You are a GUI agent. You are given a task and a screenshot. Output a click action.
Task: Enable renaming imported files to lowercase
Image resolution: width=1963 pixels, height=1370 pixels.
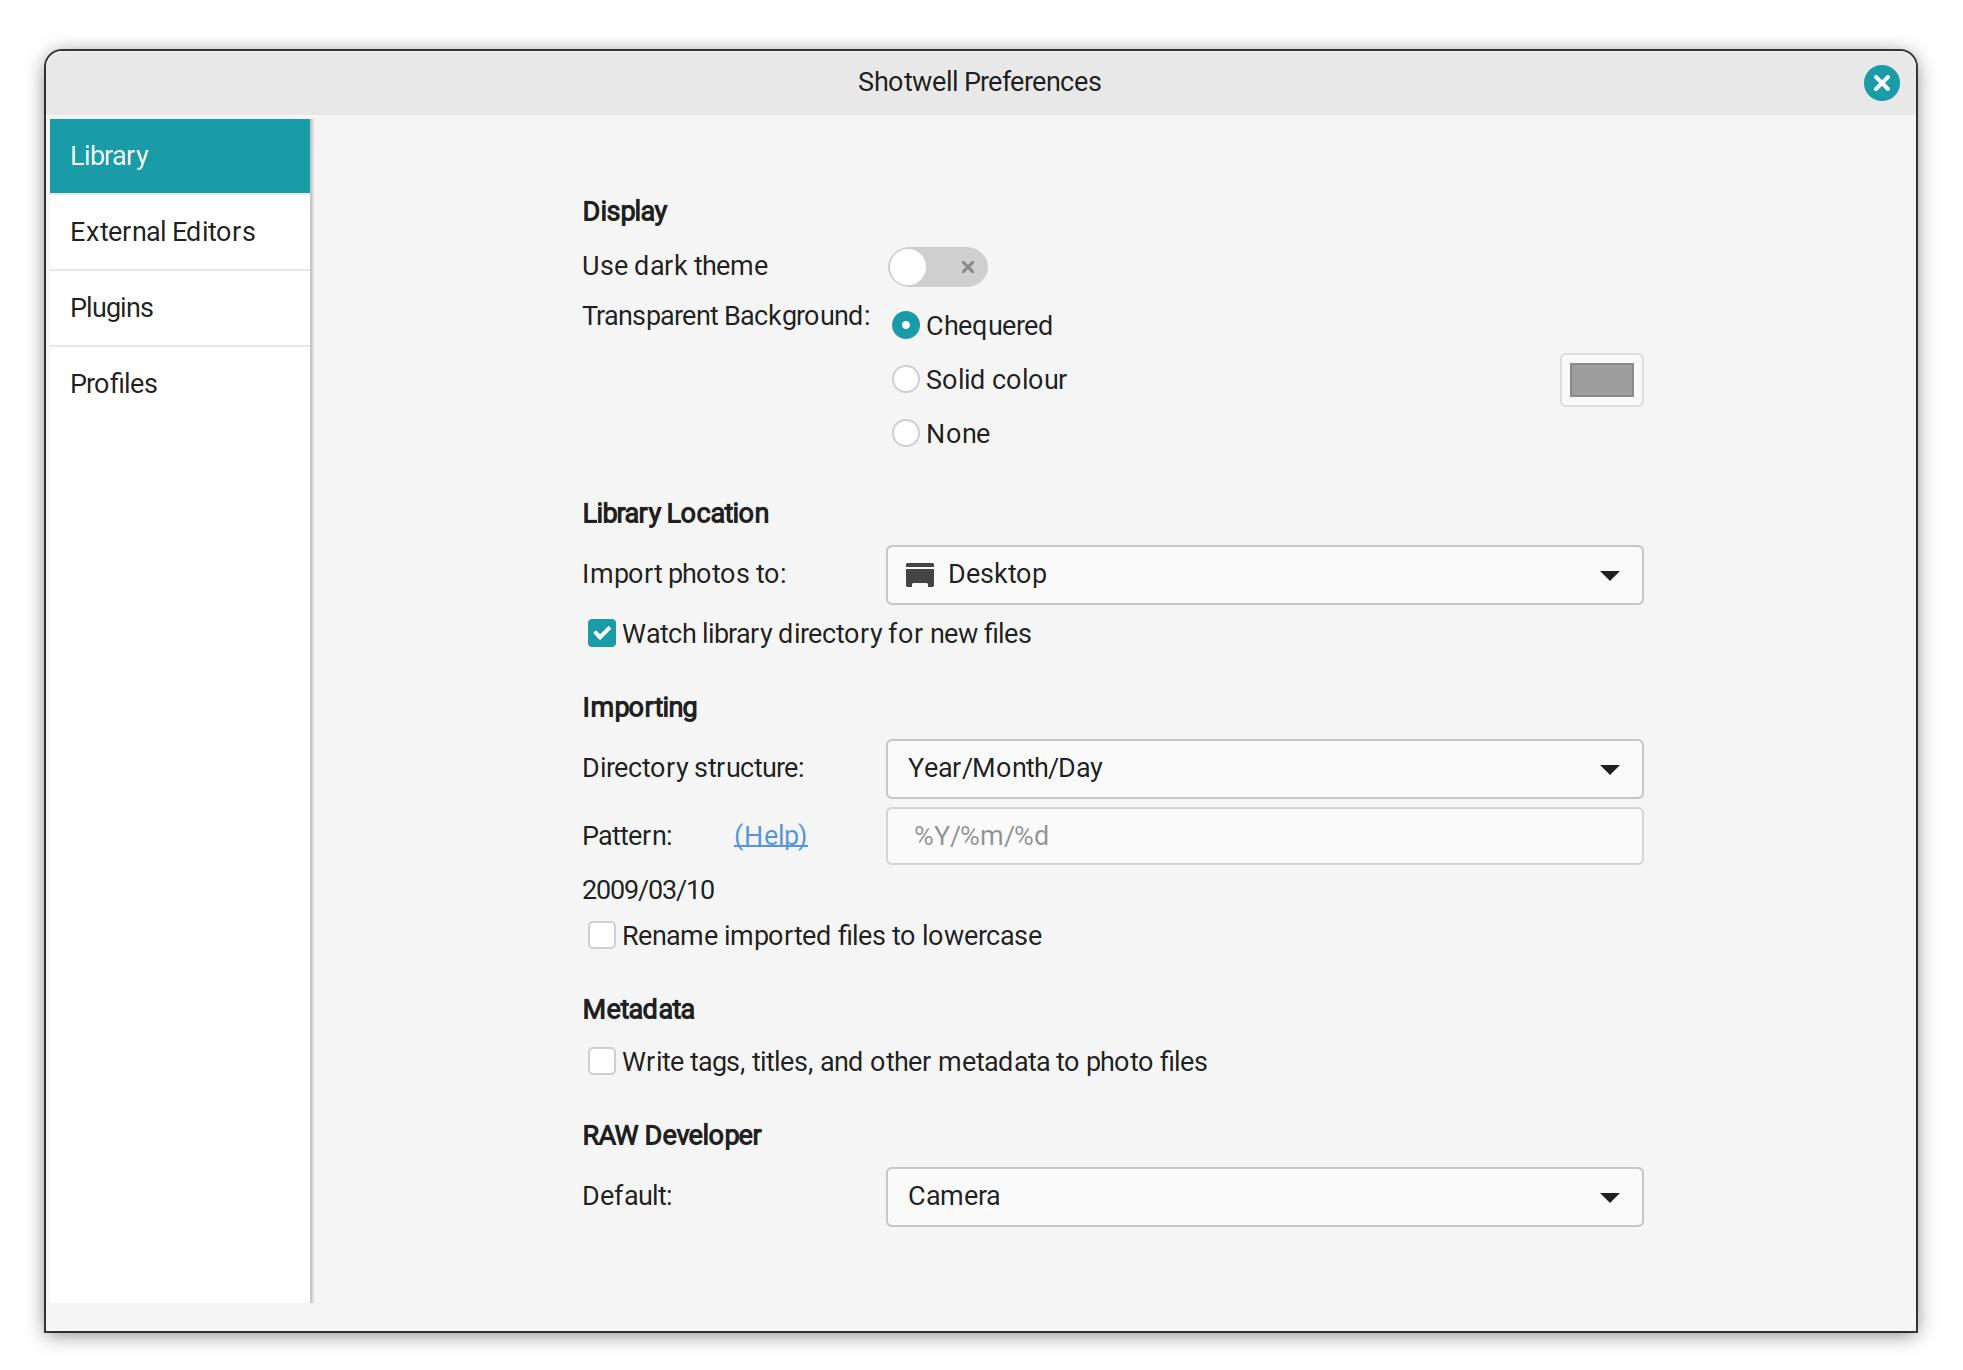coord(601,935)
